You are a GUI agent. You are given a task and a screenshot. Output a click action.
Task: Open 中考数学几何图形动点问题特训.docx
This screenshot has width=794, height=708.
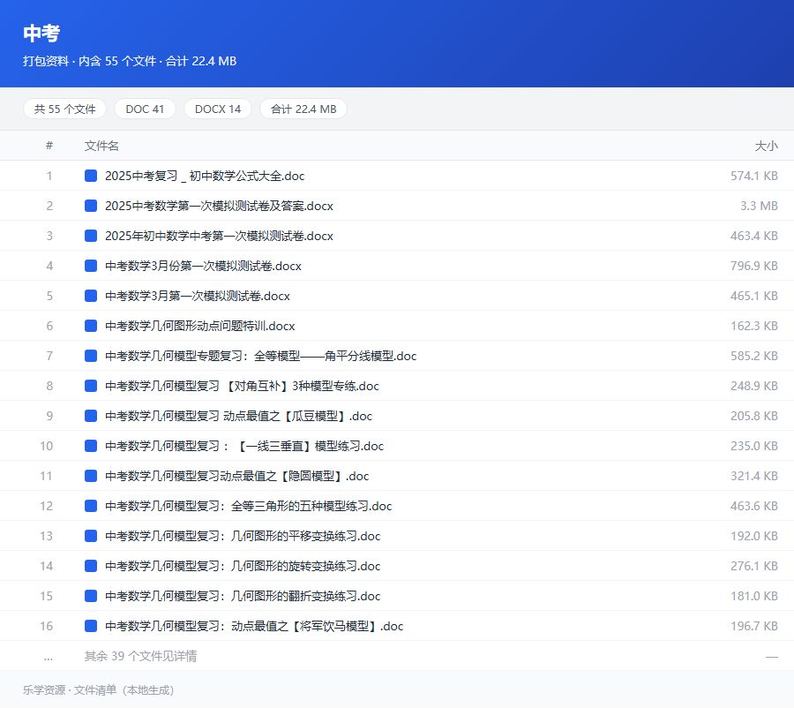[x=200, y=326]
